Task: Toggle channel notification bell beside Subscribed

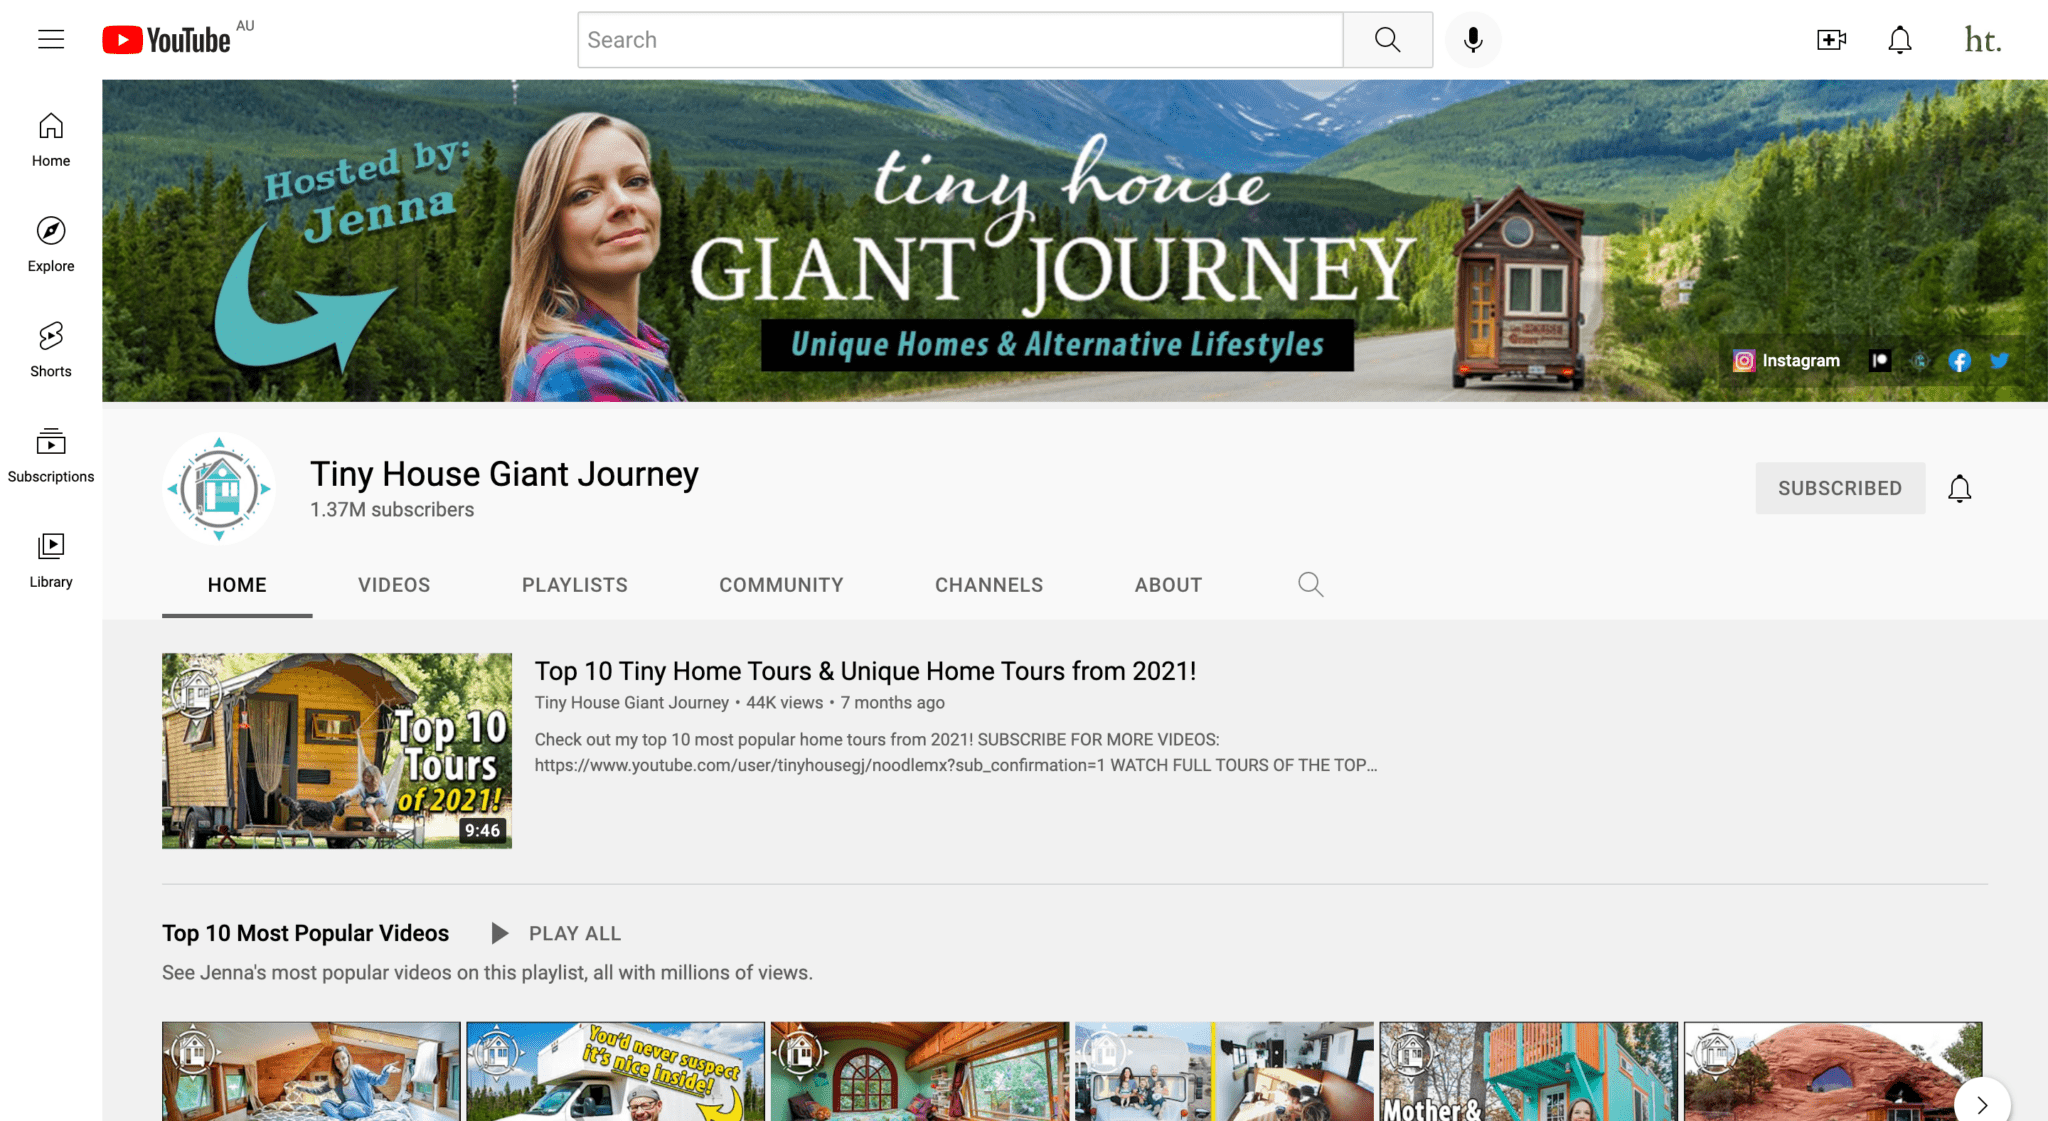Action: (x=1960, y=488)
